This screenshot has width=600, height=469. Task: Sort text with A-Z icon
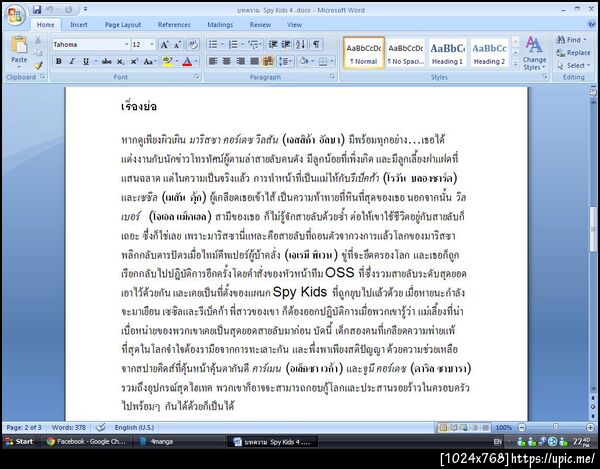coord(300,44)
